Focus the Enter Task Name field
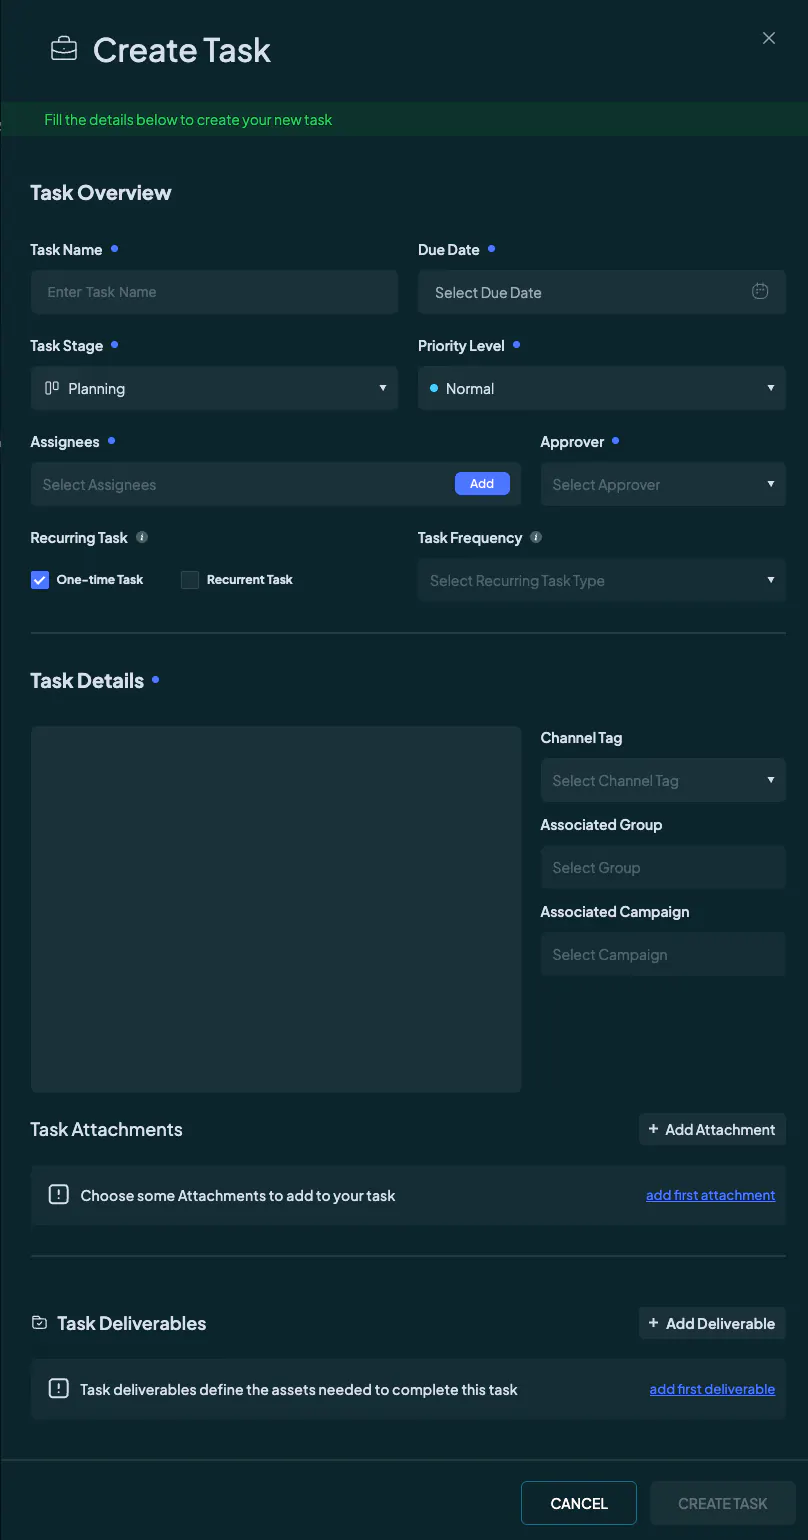808x1540 pixels. pyautogui.click(x=214, y=292)
